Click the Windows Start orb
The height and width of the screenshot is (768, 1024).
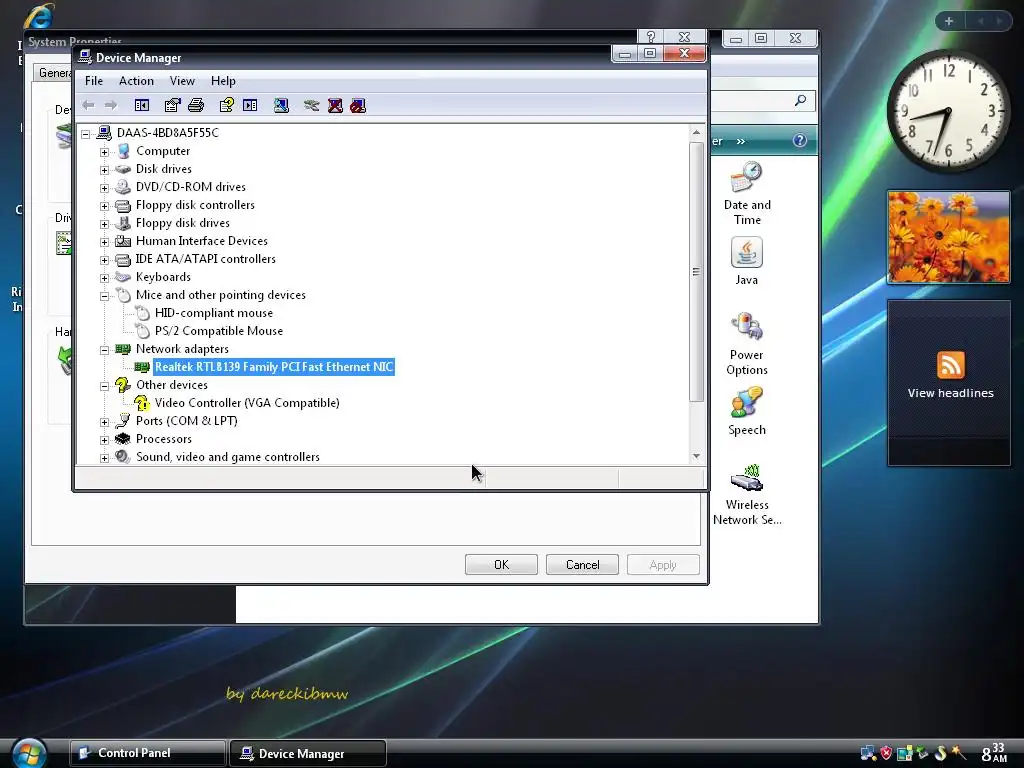click(x=29, y=754)
